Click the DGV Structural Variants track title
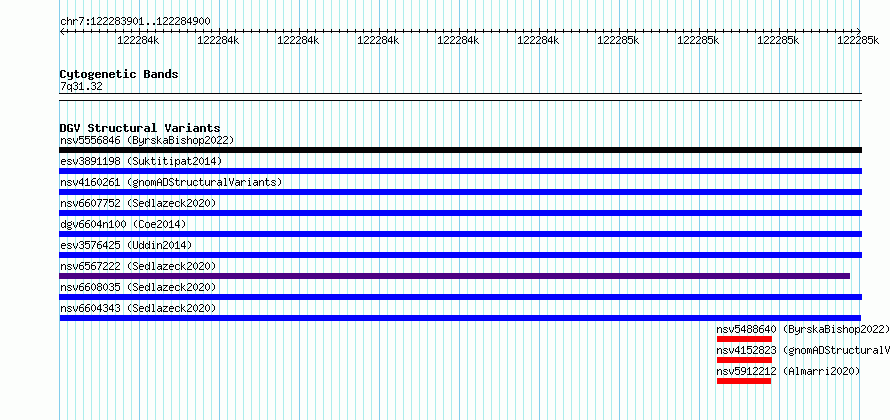This screenshot has height=420, width=890. click(x=140, y=128)
